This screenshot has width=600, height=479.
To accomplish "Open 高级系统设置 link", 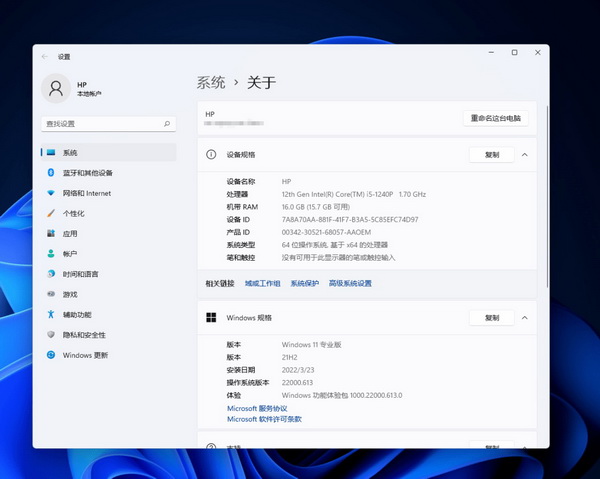I will click(x=350, y=283).
